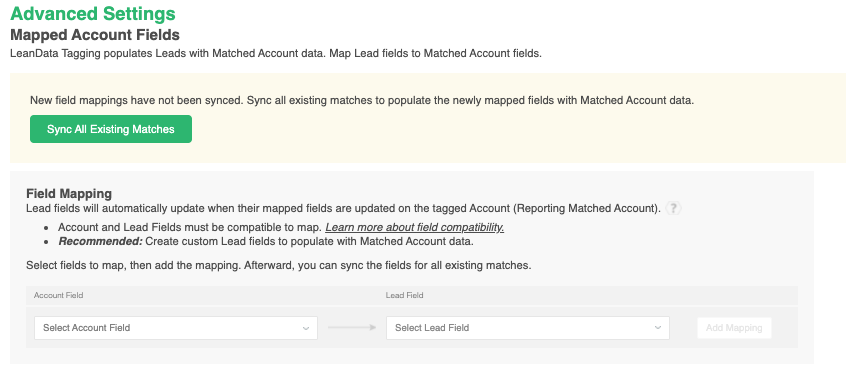Click the Add Mapping button
The width and height of the screenshot is (855, 374).
click(x=734, y=328)
